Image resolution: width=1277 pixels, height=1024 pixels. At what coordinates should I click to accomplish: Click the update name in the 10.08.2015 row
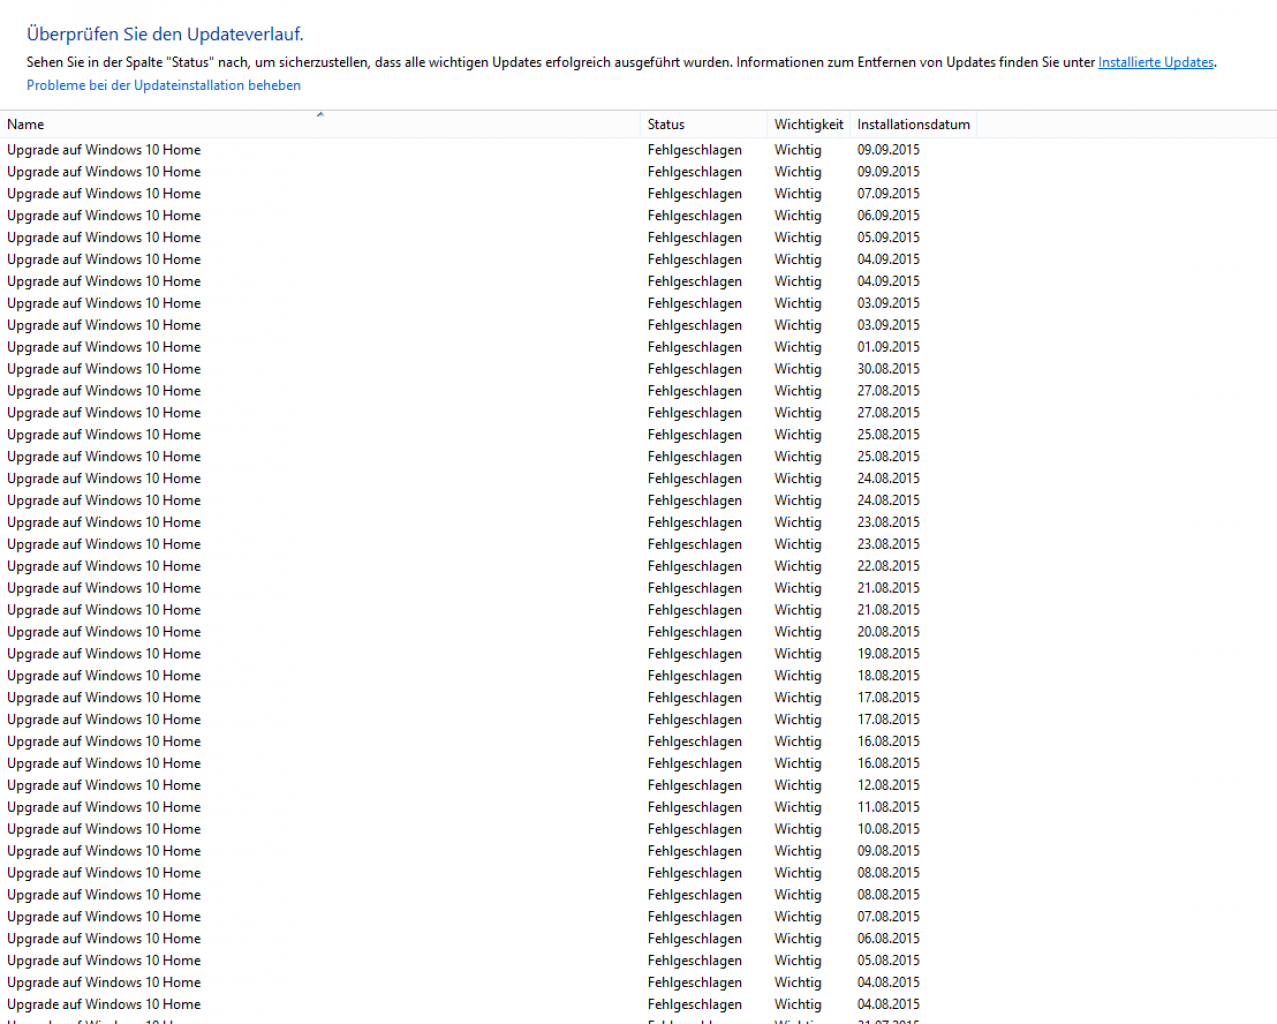point(104,829)
